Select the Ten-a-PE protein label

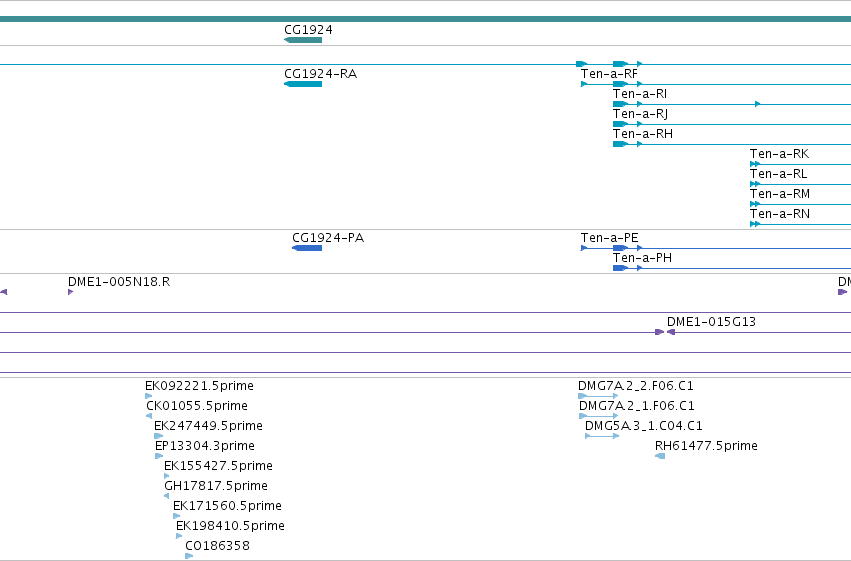(x=609, y=237)
